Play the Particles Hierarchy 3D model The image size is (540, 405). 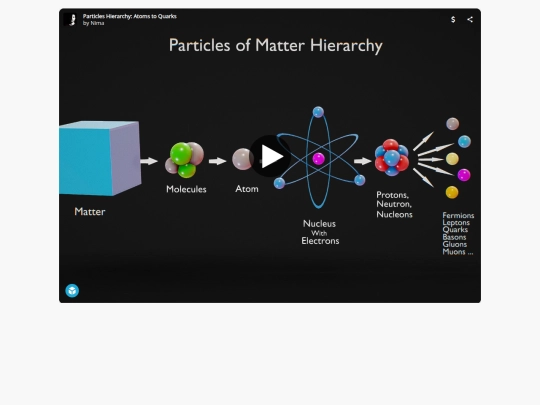click(270, 156)
